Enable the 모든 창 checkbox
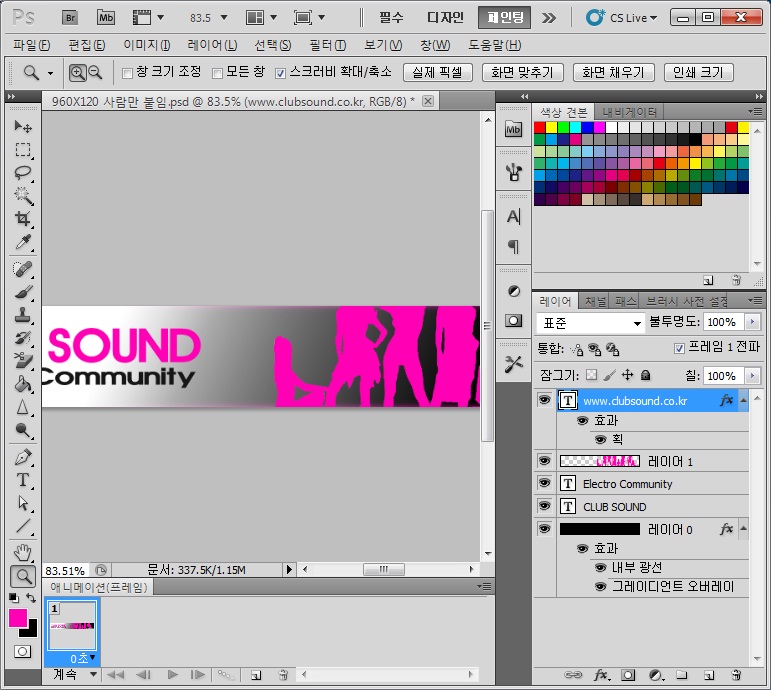 [217, 73]
